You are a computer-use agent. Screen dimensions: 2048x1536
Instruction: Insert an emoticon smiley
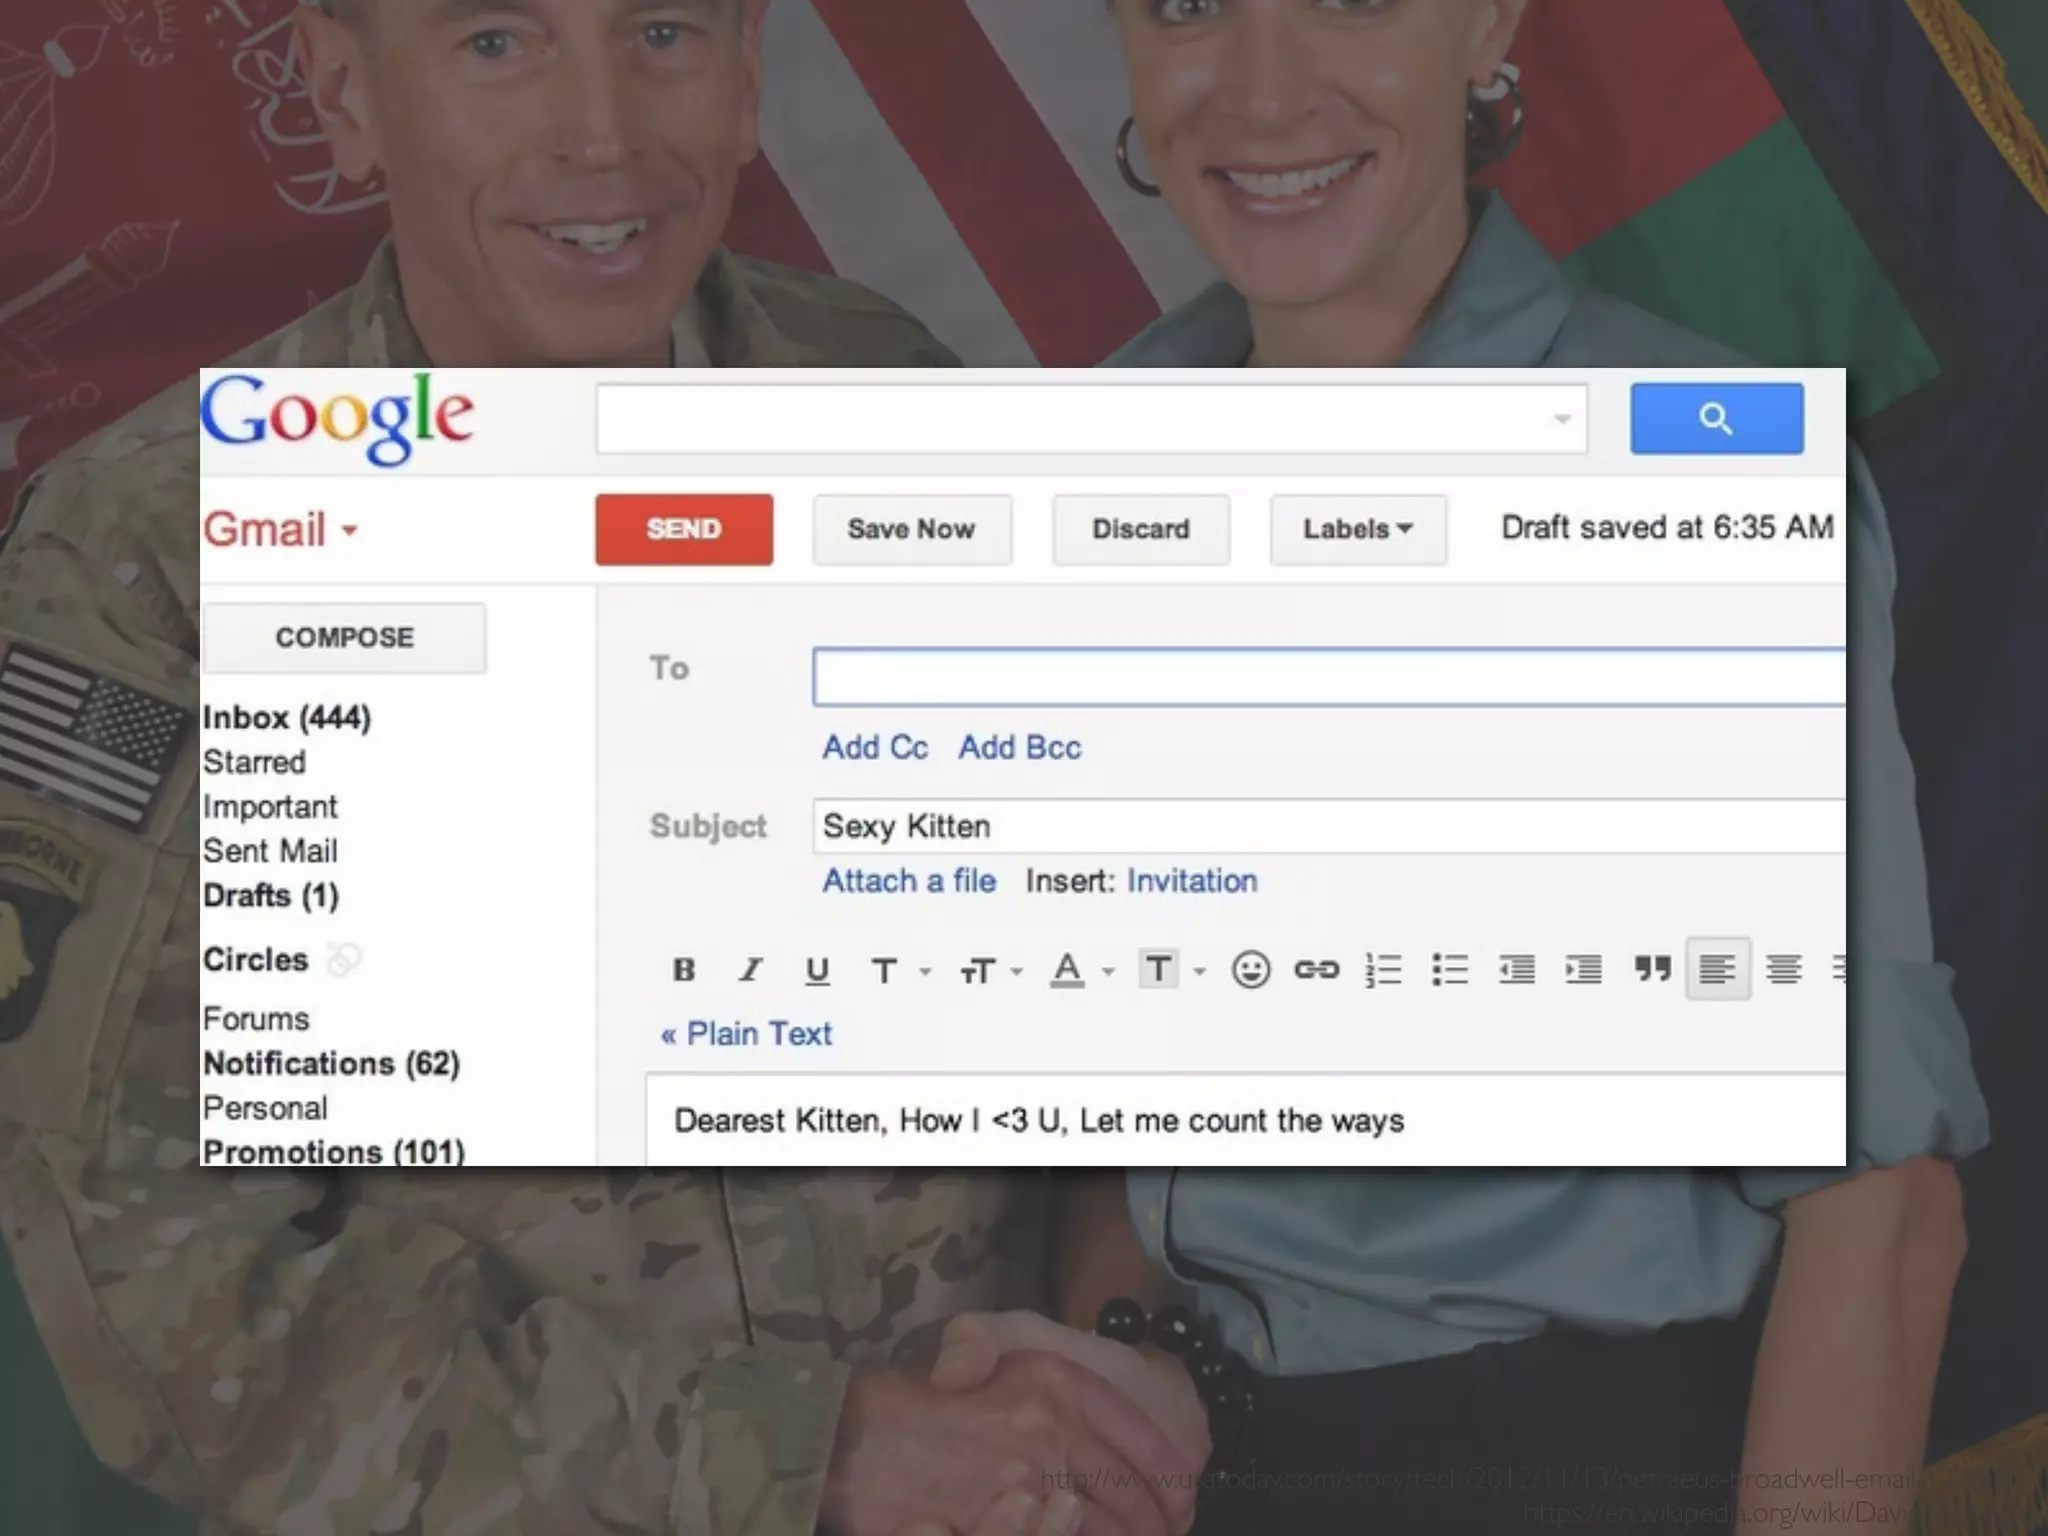click(x=1250, y=969)
